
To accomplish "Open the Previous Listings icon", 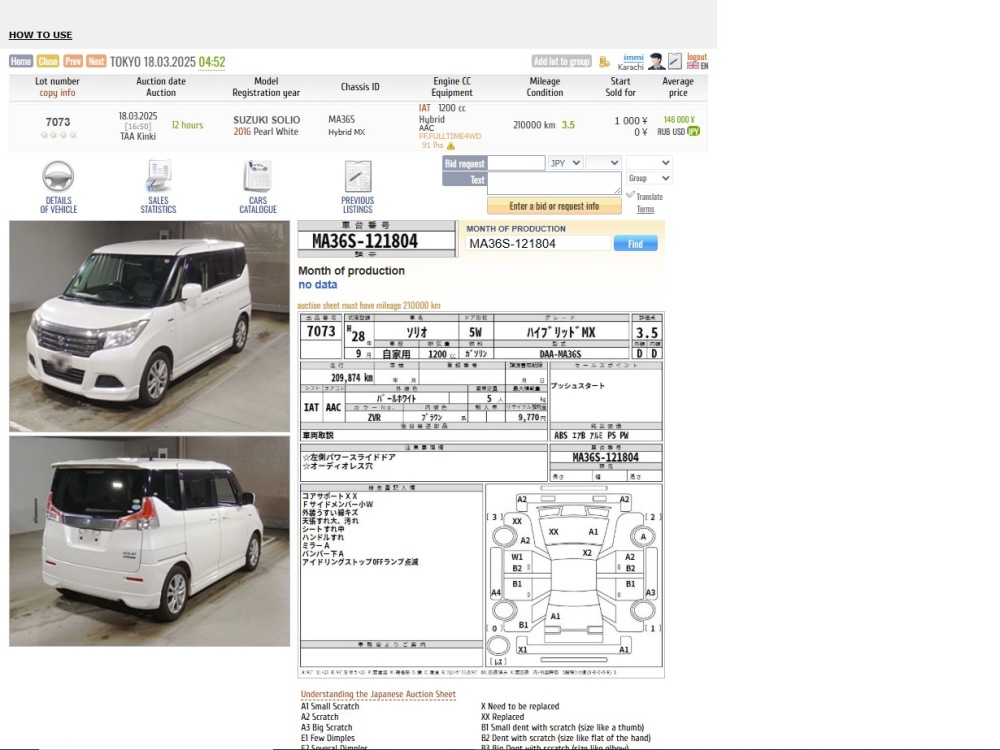I will pos(358,176).
